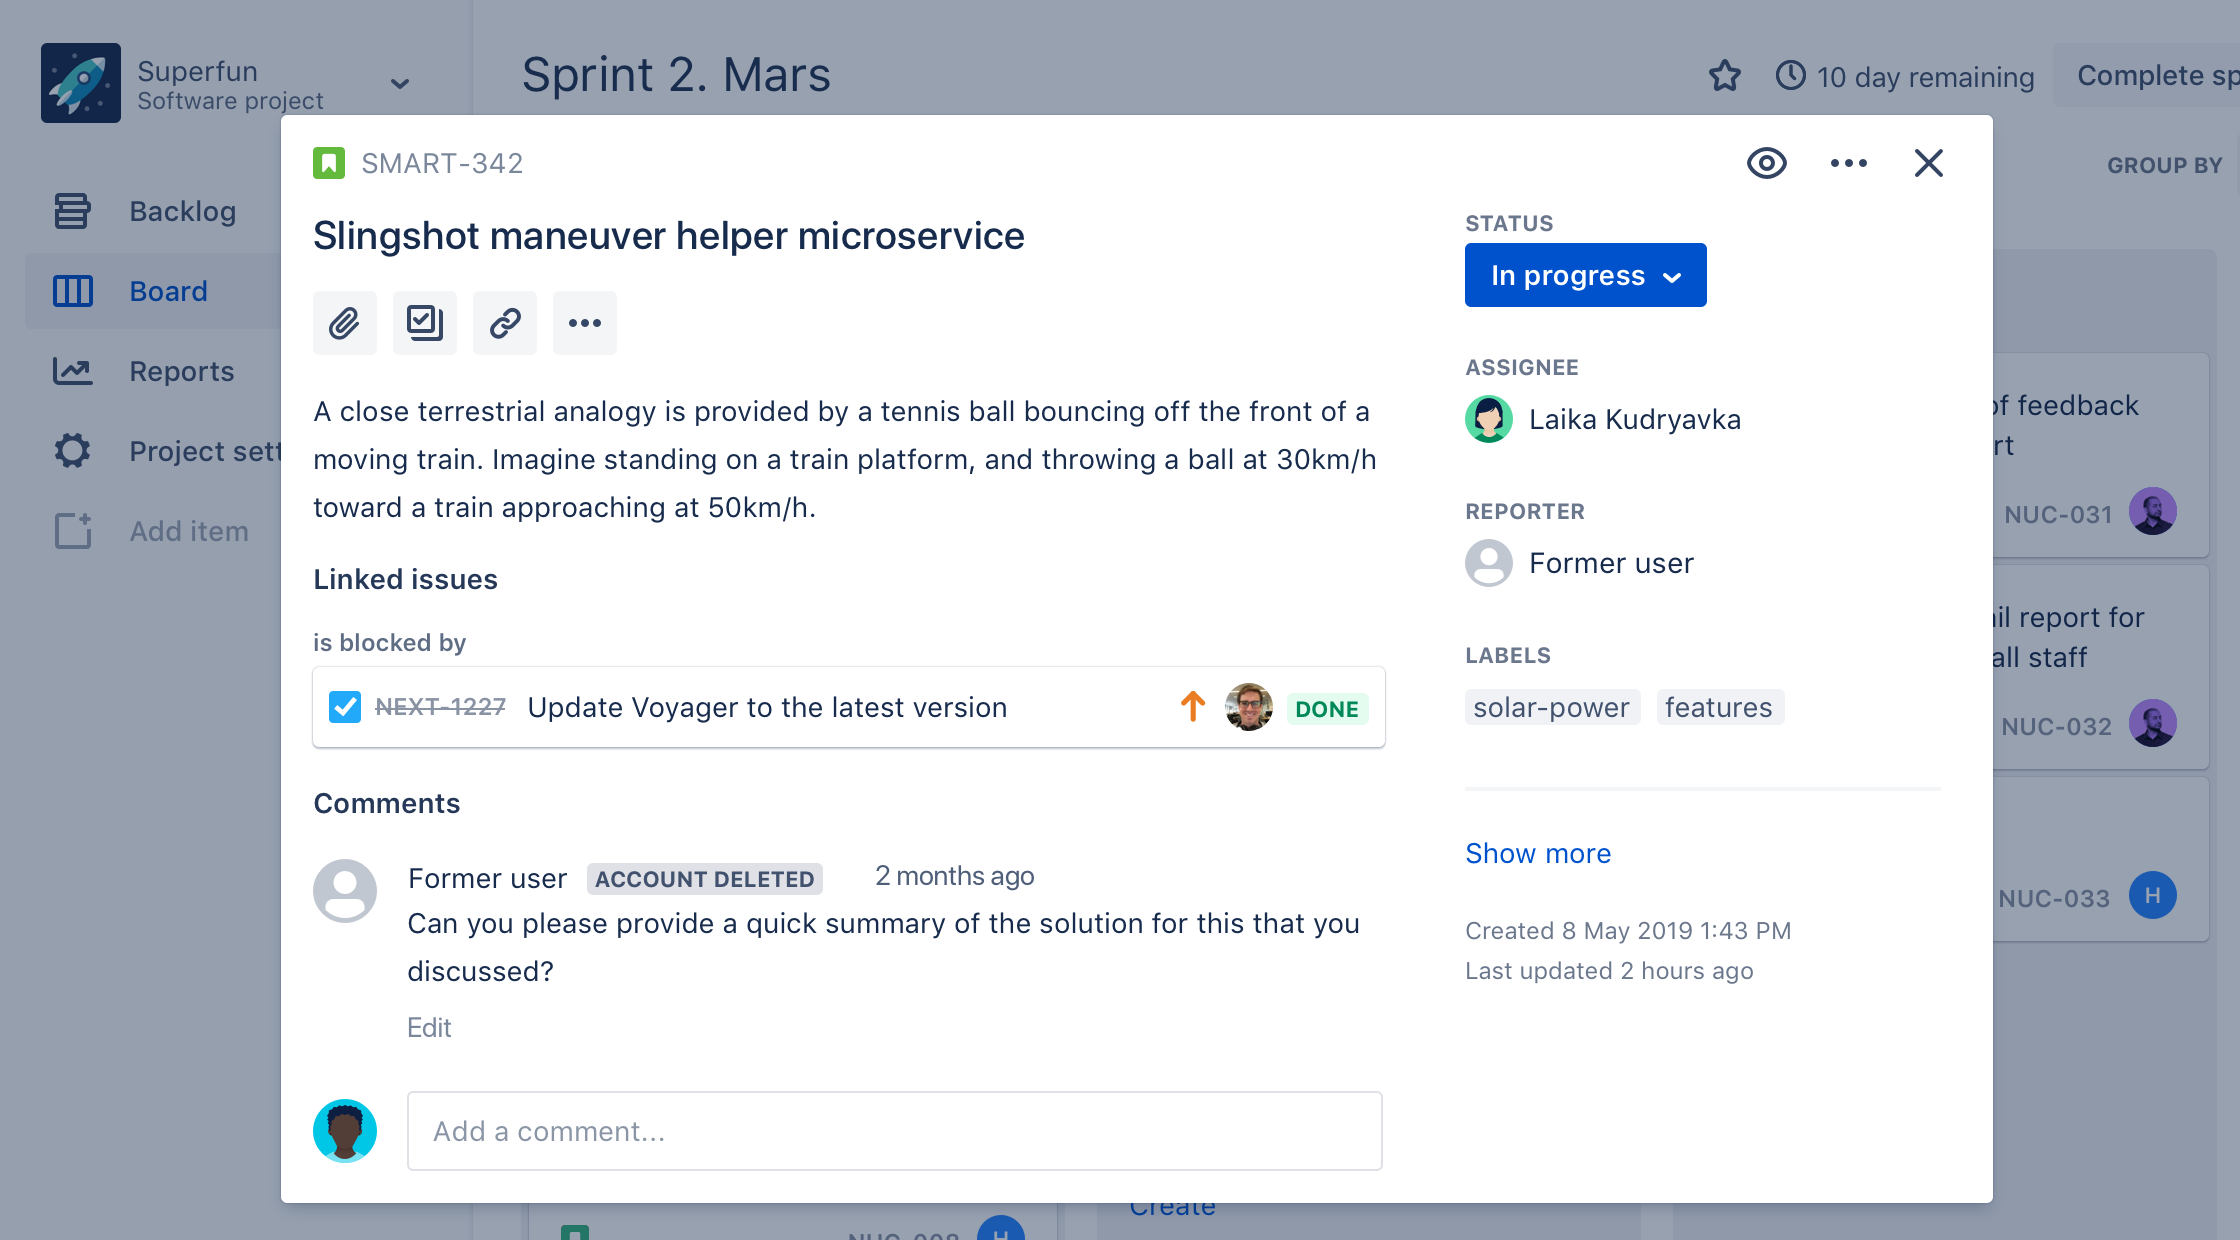Expand the 'In progress' status dropdown
The image size is (2240, 1240).
(x=1583, y=276)
